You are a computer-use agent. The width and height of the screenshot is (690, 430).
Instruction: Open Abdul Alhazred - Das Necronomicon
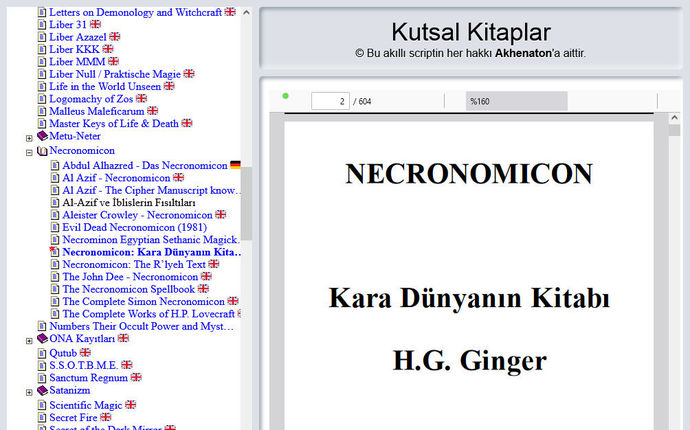click(x=145, y=165)
